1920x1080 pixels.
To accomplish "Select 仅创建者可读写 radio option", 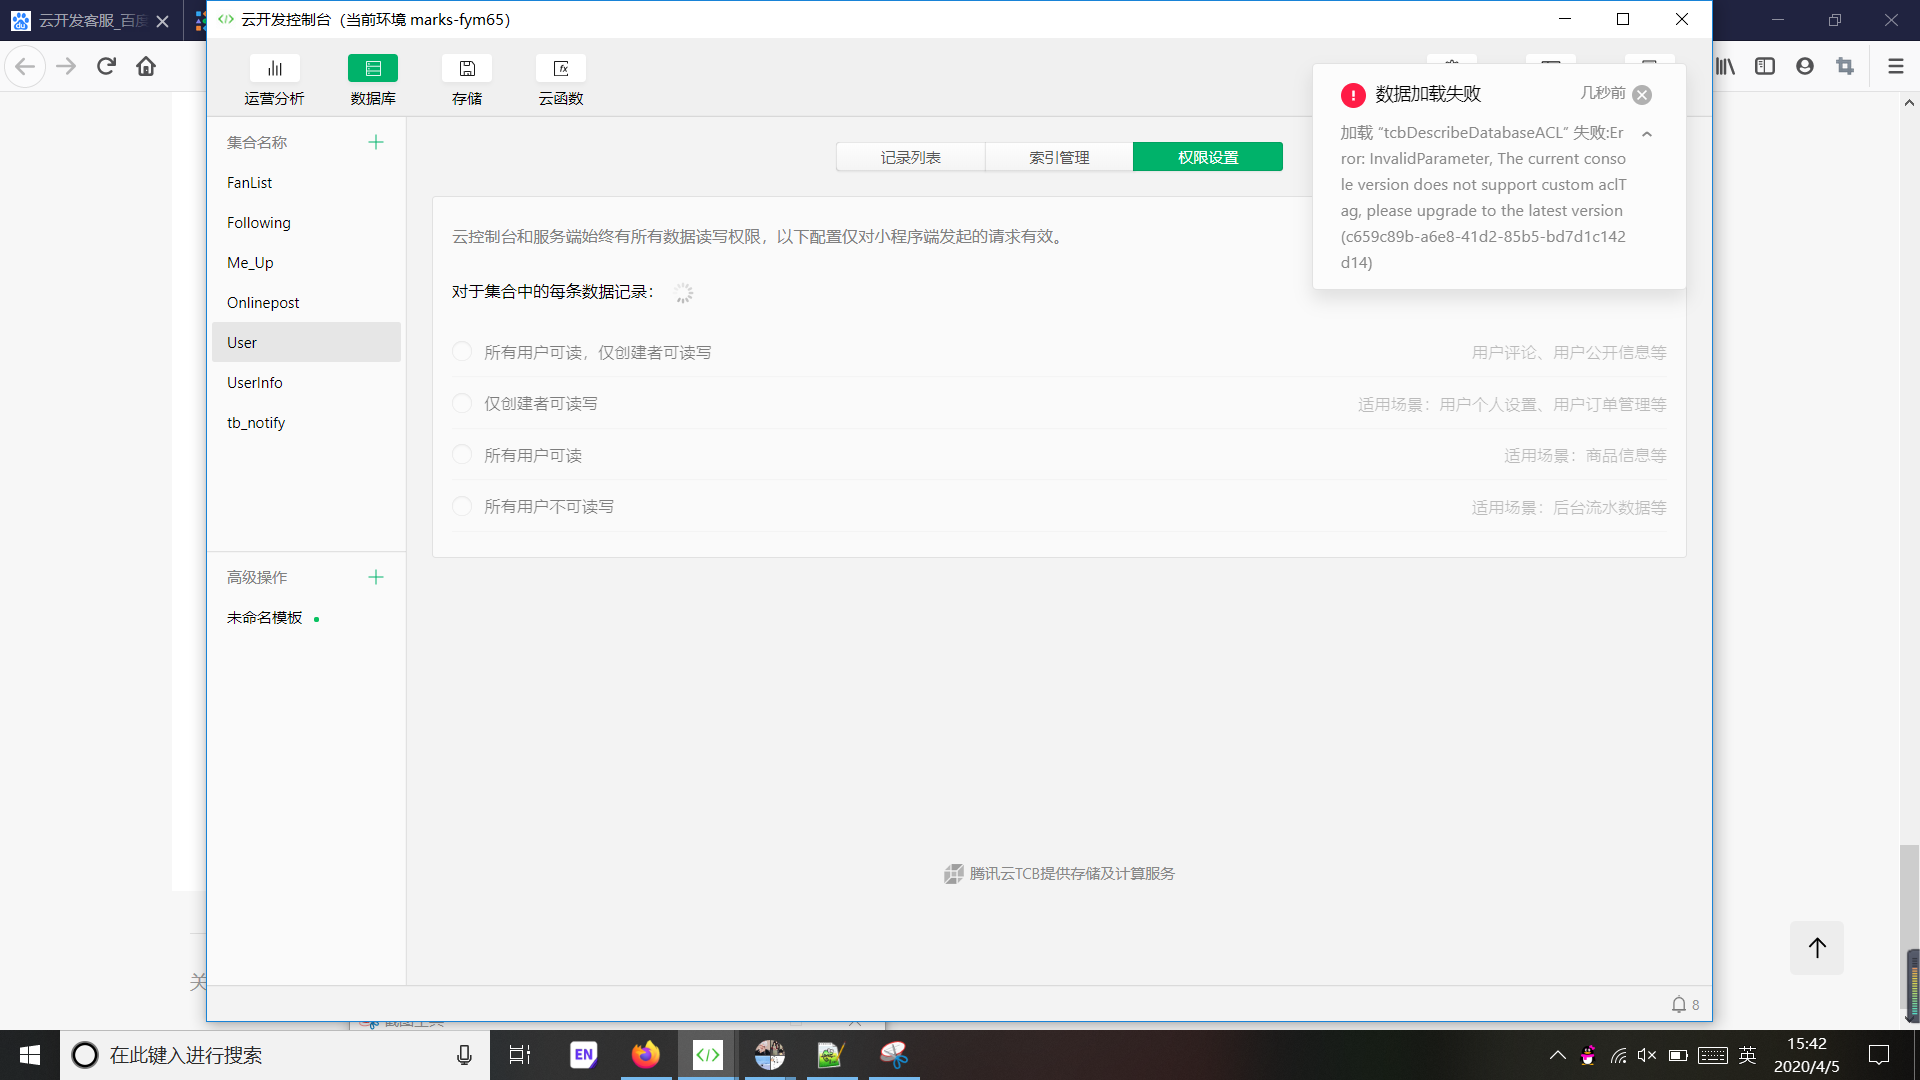I will [x=462, y=403].
